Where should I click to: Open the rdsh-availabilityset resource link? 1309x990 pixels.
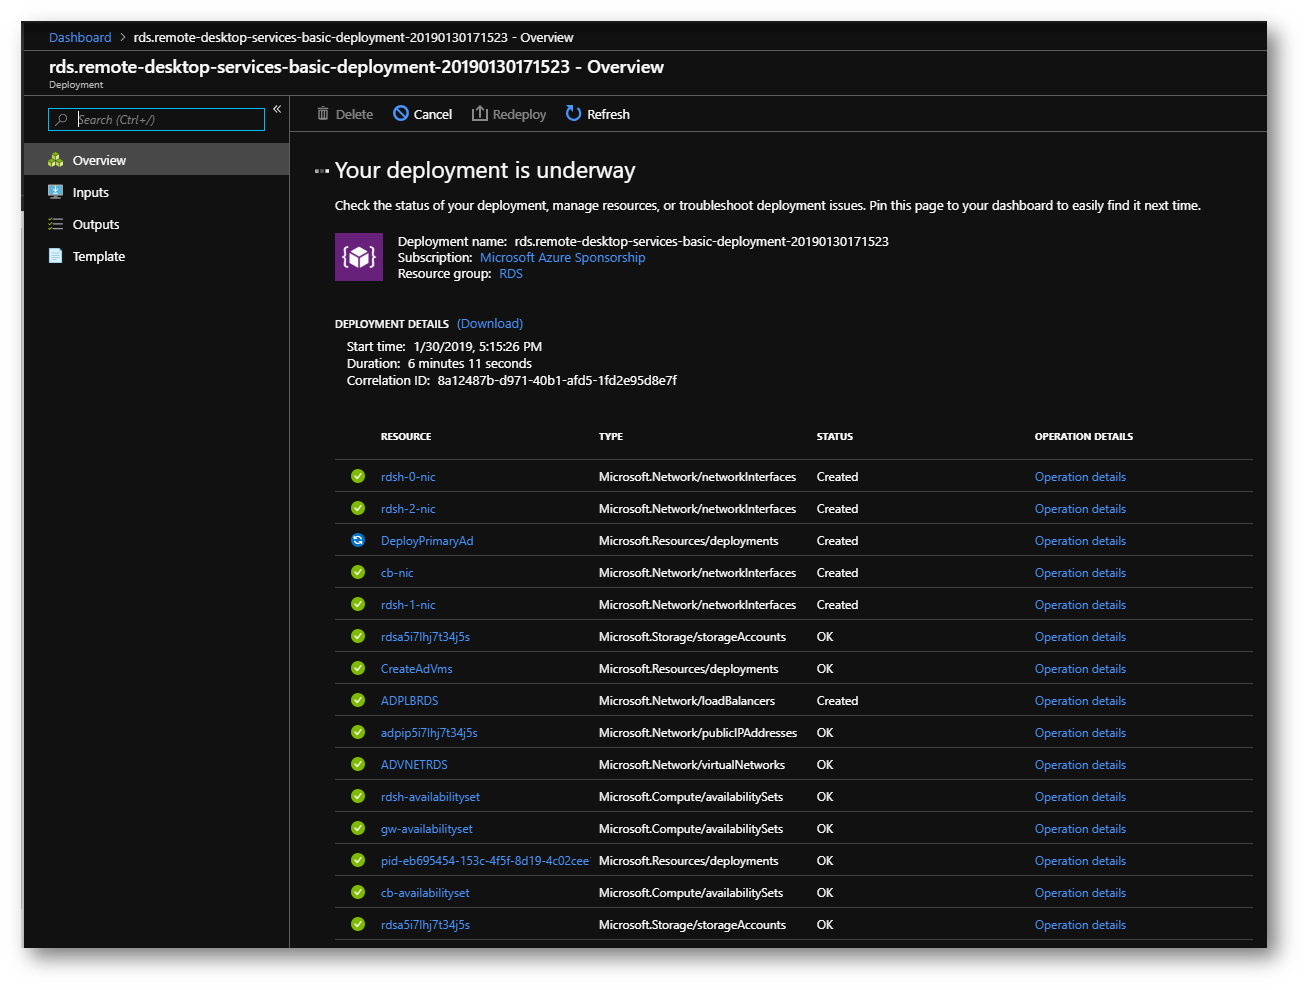click(430, 797)
